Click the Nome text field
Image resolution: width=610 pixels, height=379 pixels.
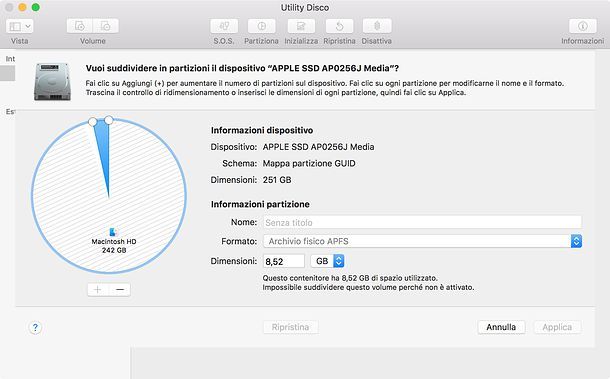[422, 223]
